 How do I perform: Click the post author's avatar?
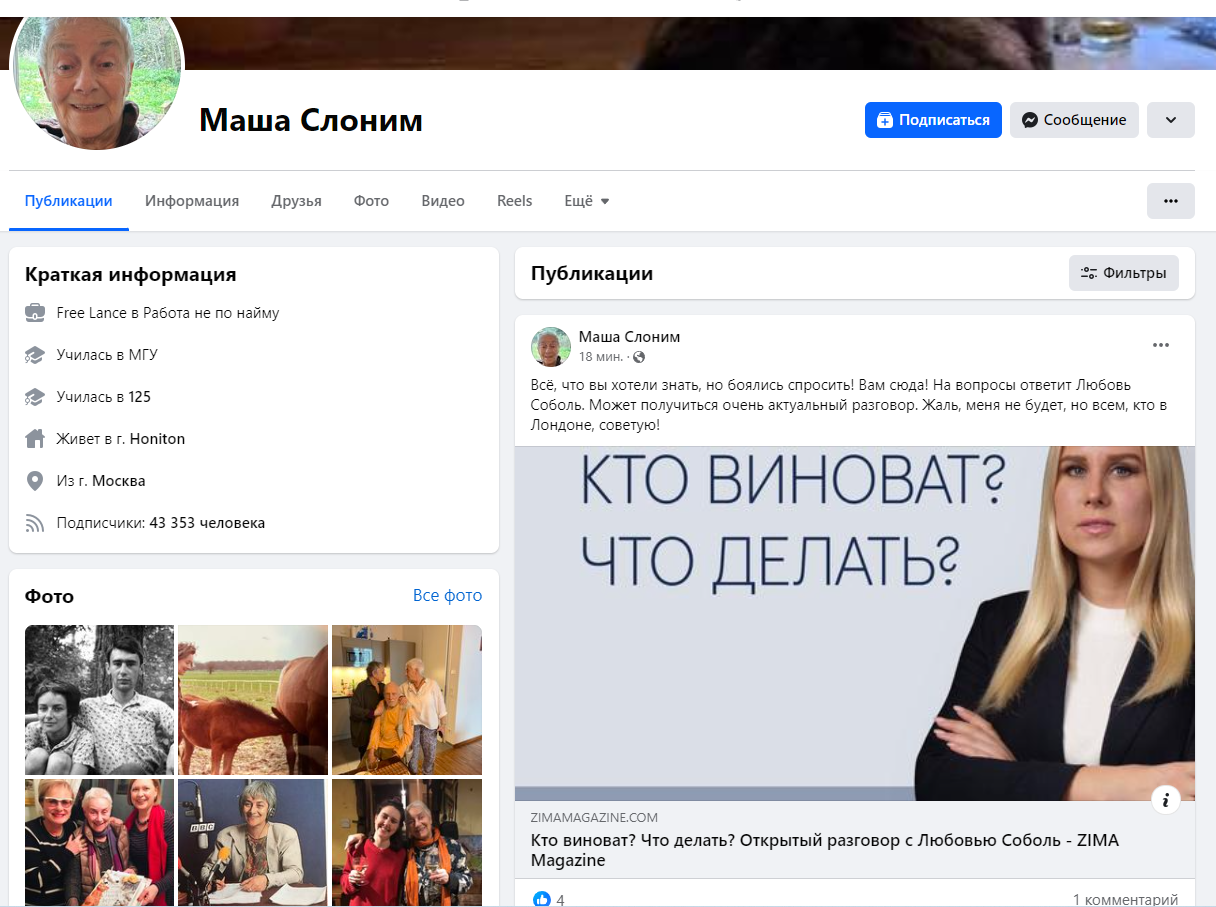(x=551, y=347)
